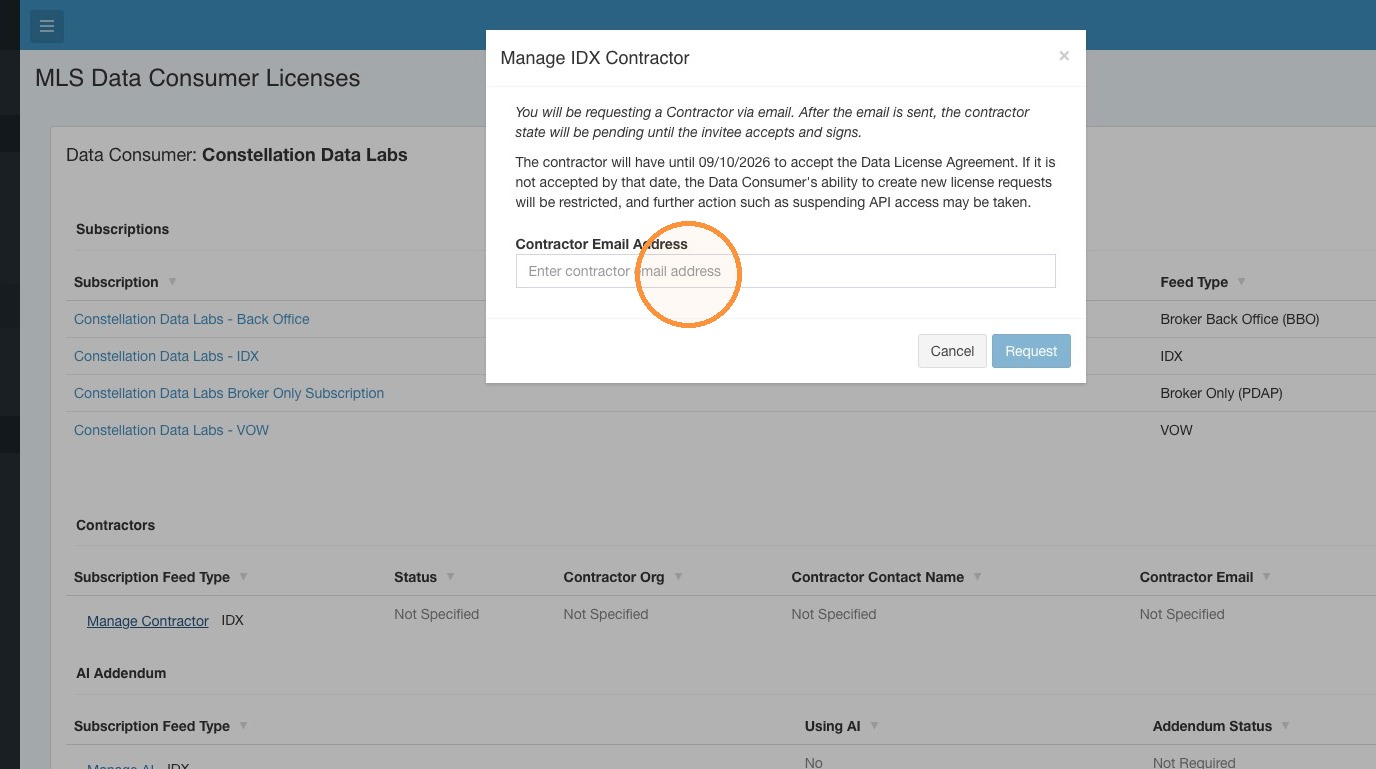Sort by the Contractor Org column arrow
1376x769 pixels.
(678, 577)
